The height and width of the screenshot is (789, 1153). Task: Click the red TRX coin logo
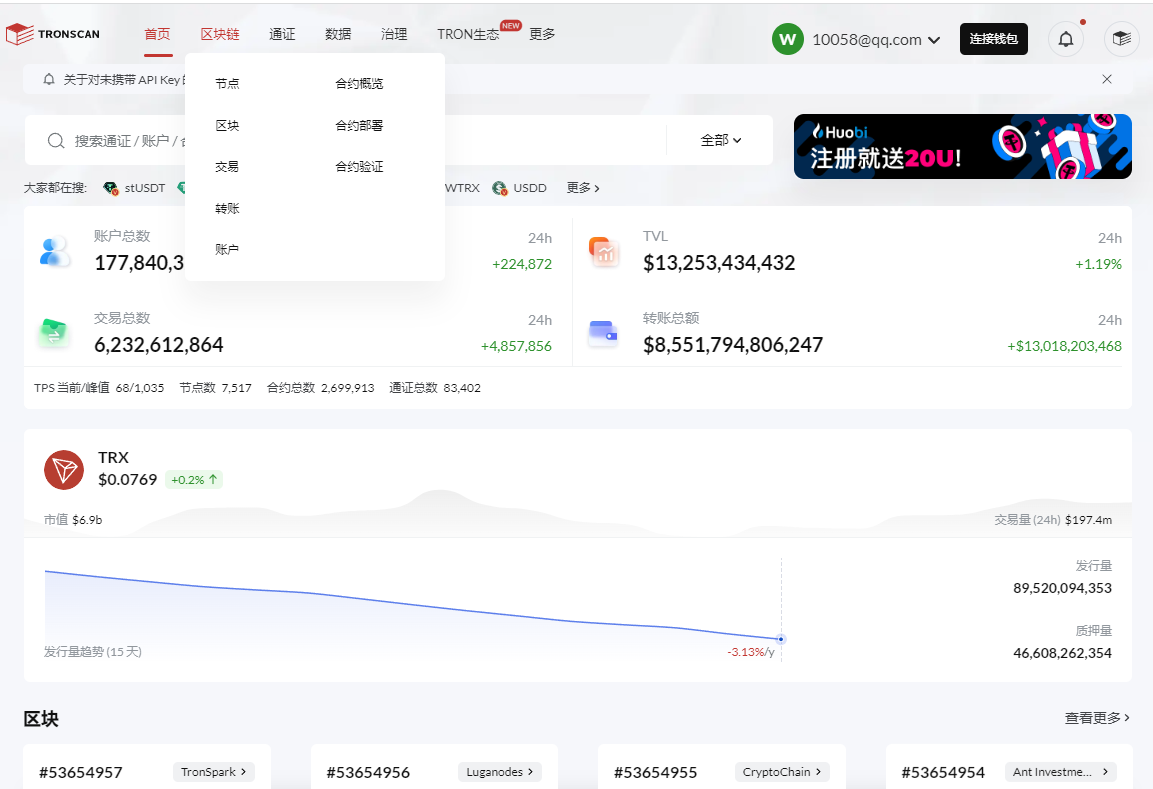[x=64, y=470]
